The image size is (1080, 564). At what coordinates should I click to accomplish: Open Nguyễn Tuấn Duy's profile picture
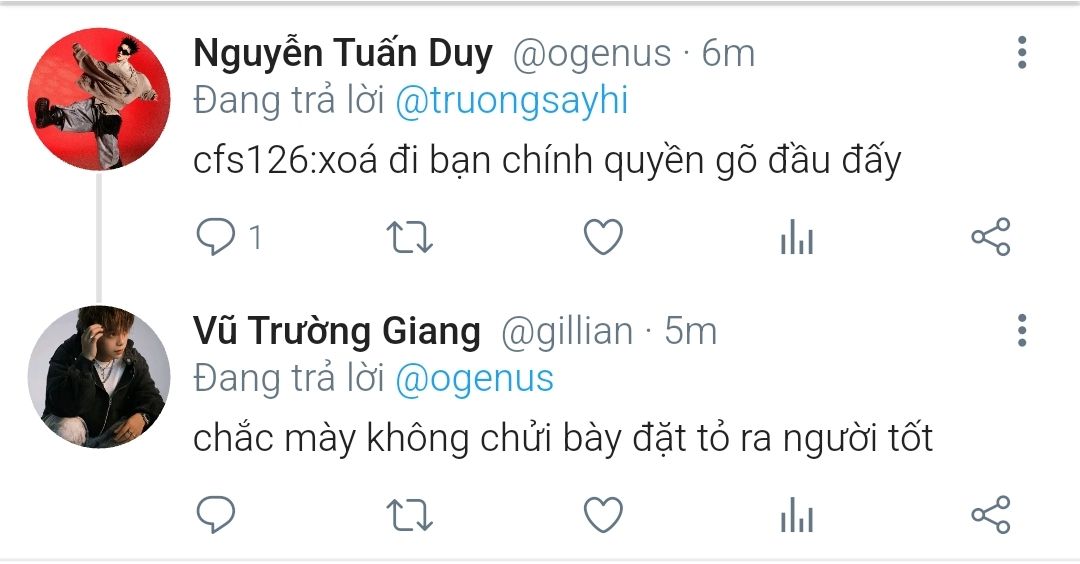99,99
